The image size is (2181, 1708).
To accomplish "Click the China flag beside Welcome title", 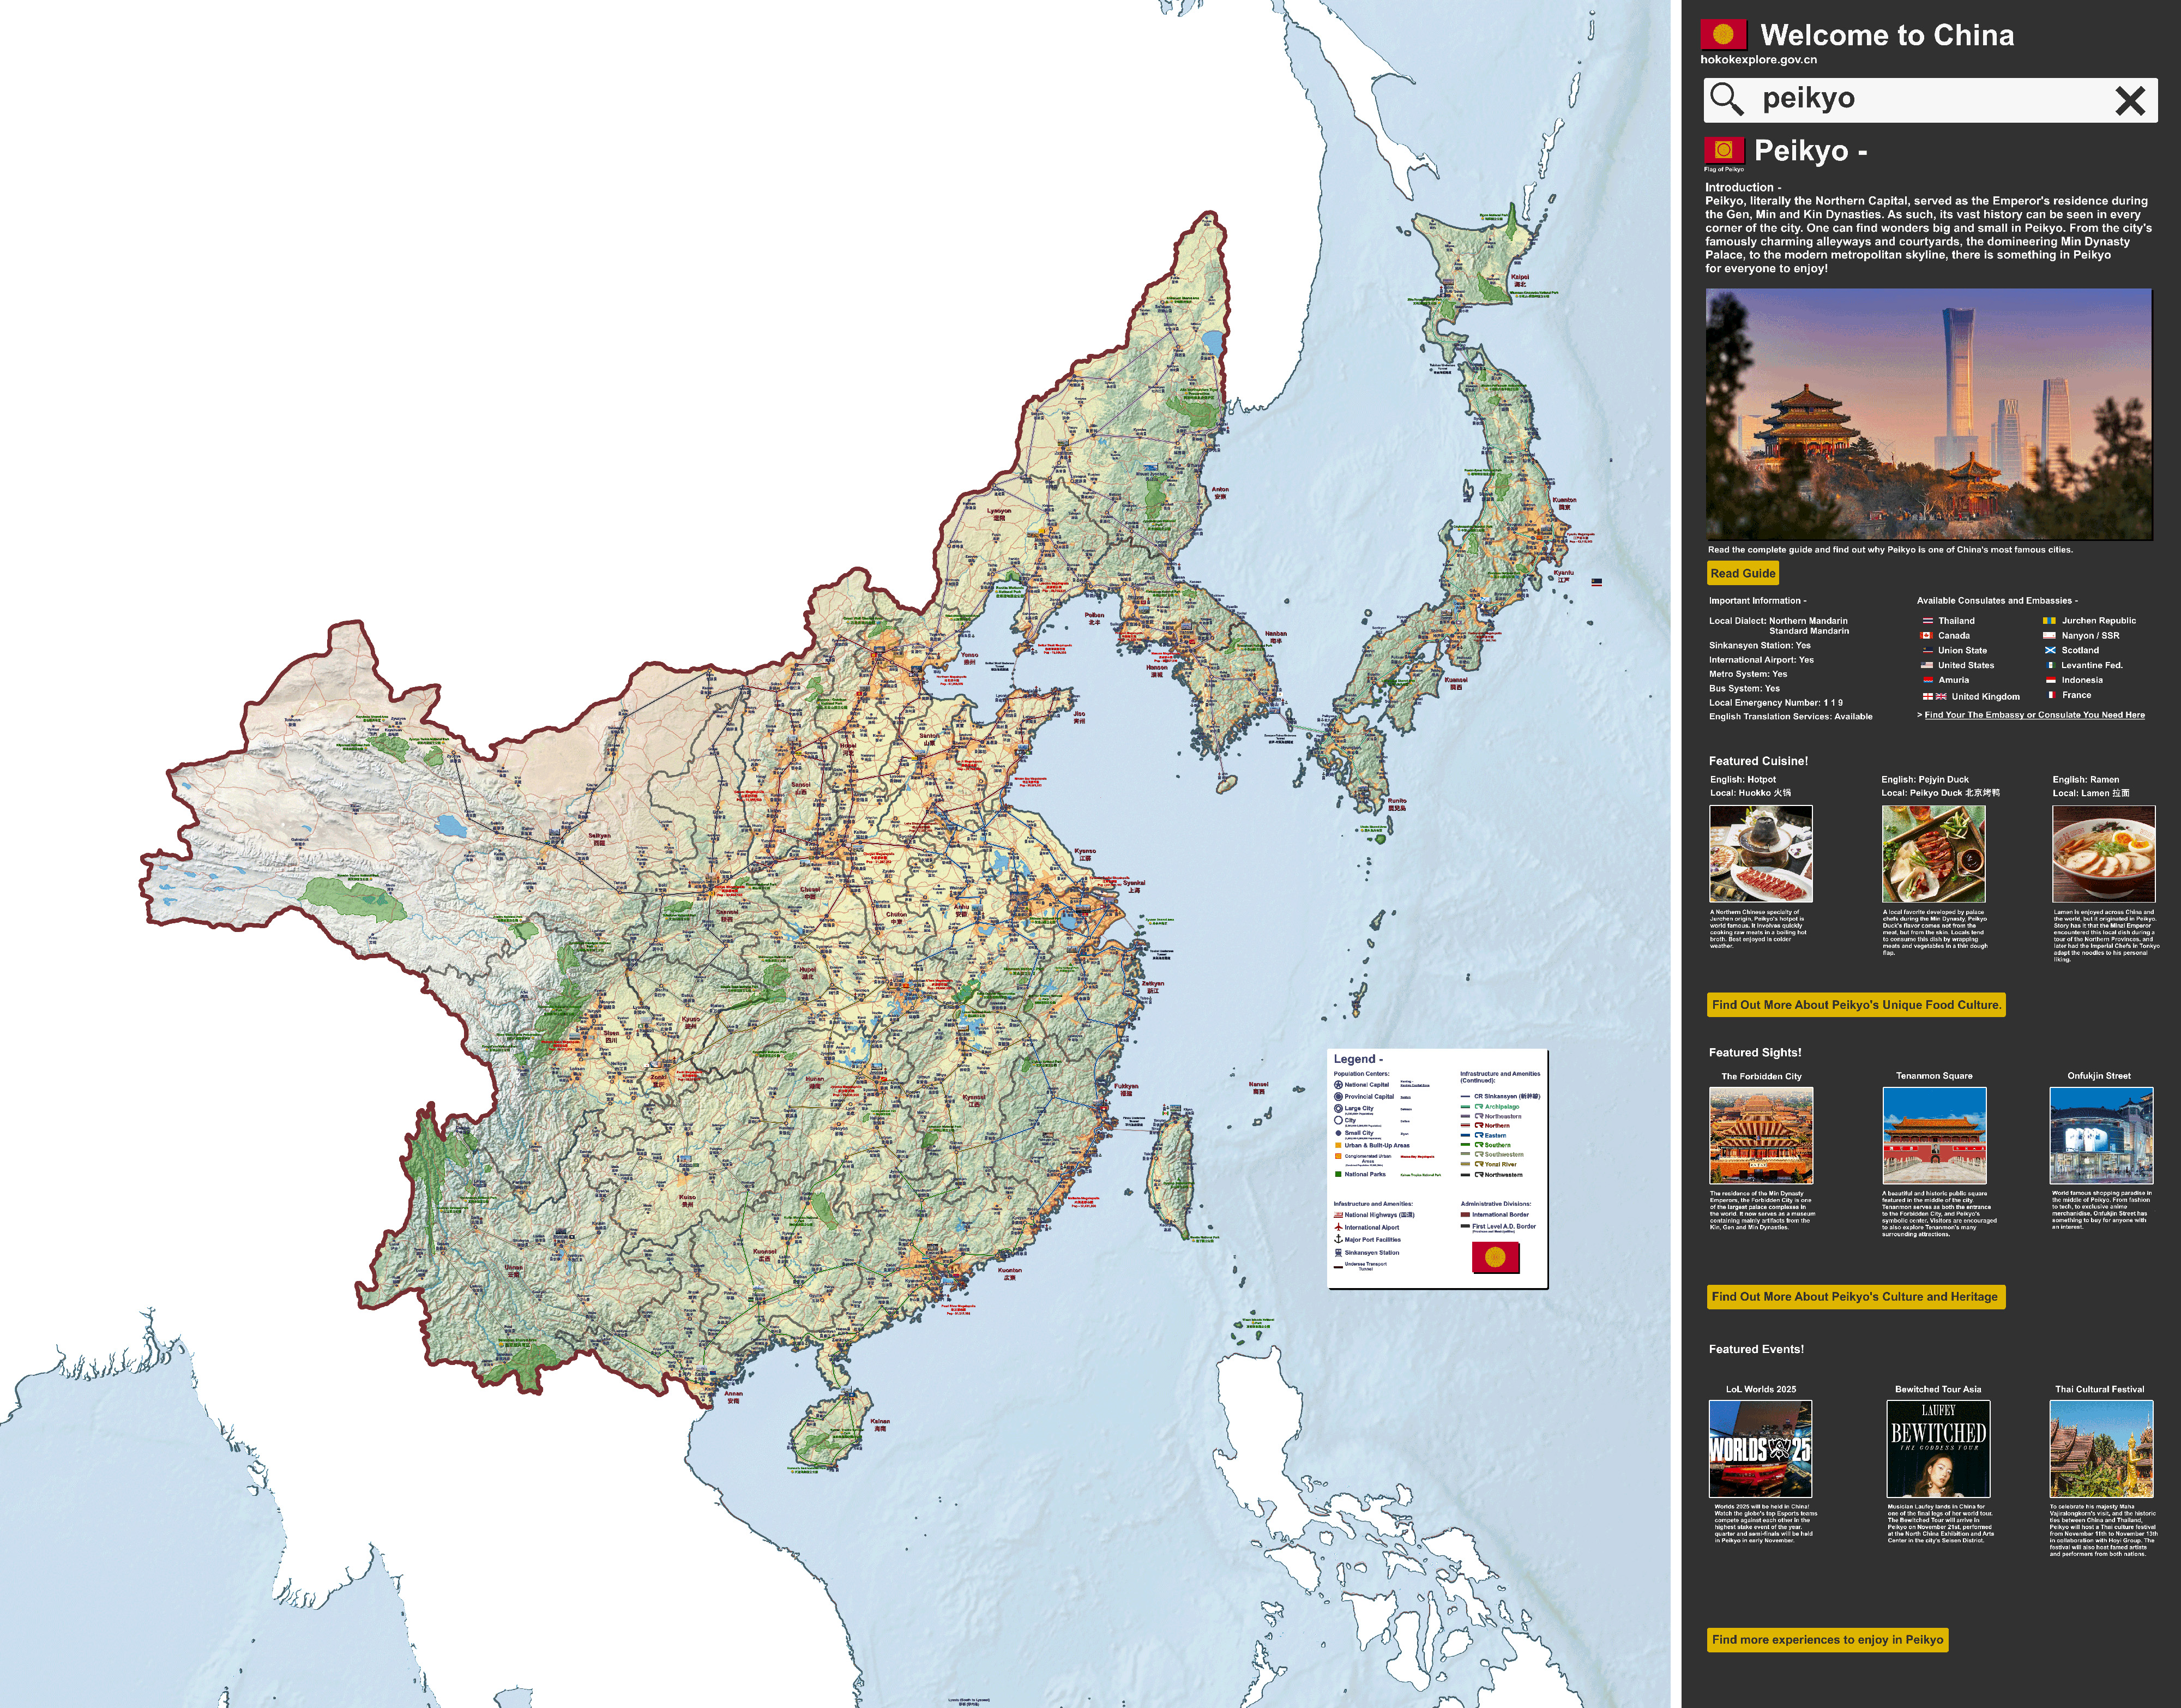I will pos(1723,35).
